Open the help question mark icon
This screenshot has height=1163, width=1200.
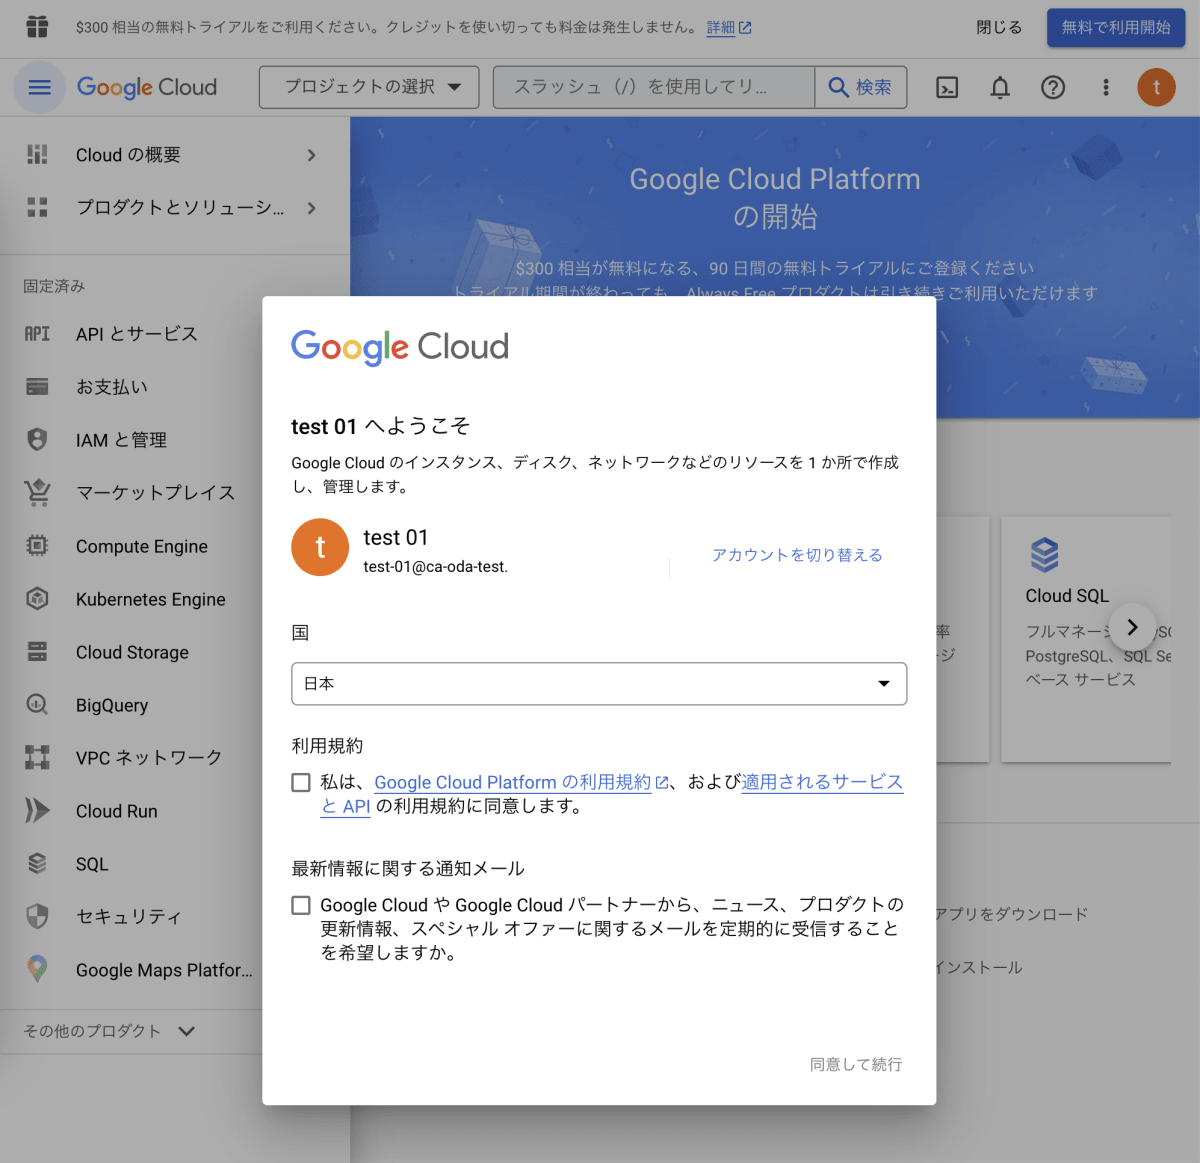coord(1053,88)
